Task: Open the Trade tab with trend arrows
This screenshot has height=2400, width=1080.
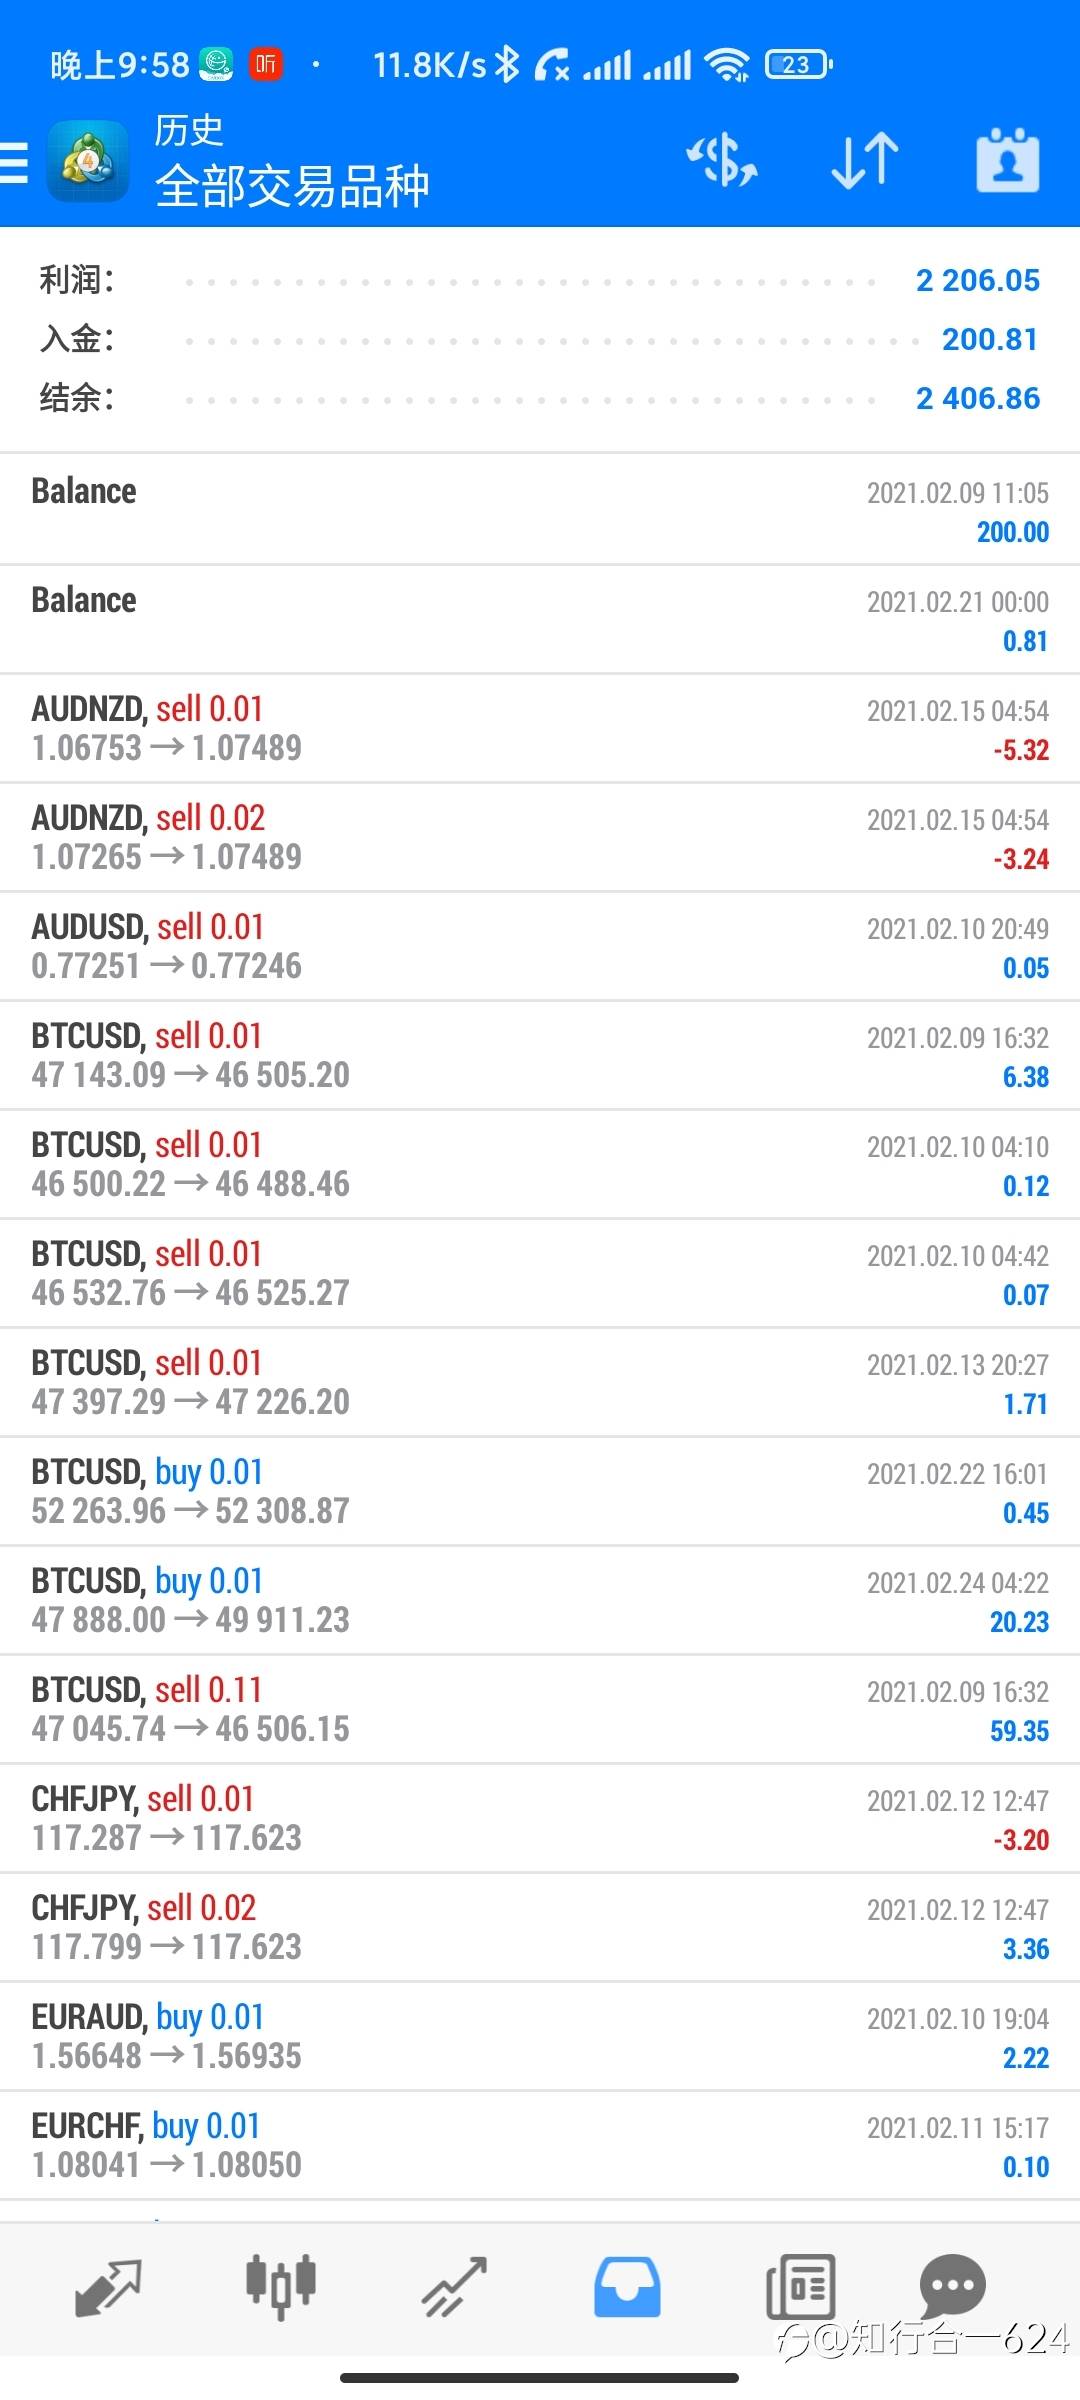Action: (x=454, y=2287)
